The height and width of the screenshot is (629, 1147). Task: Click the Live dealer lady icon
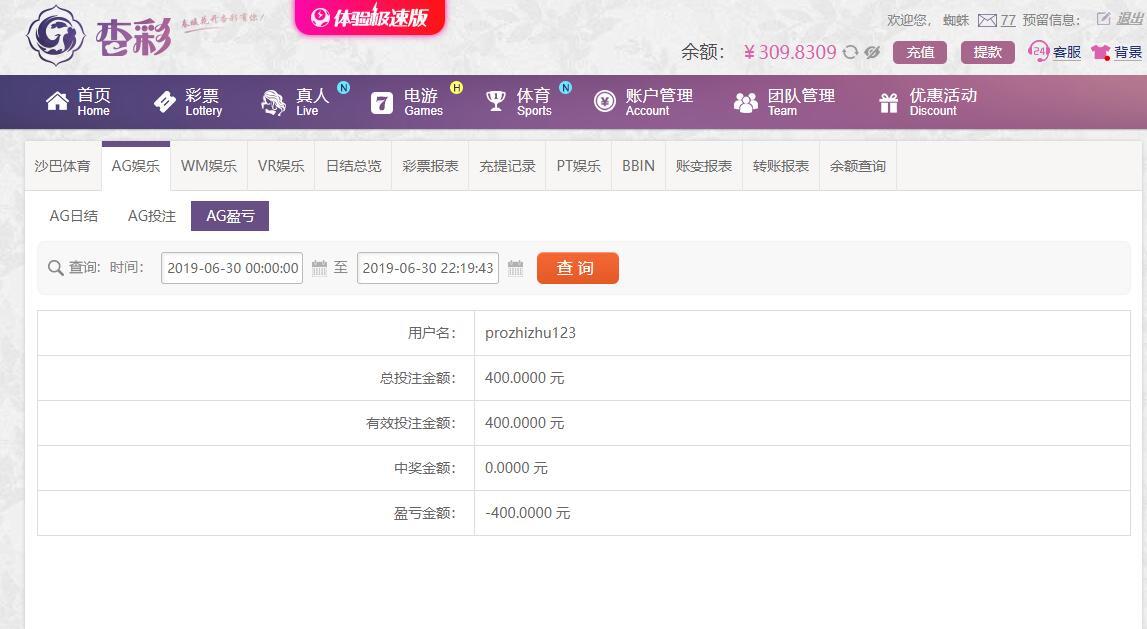pos(274,102)
